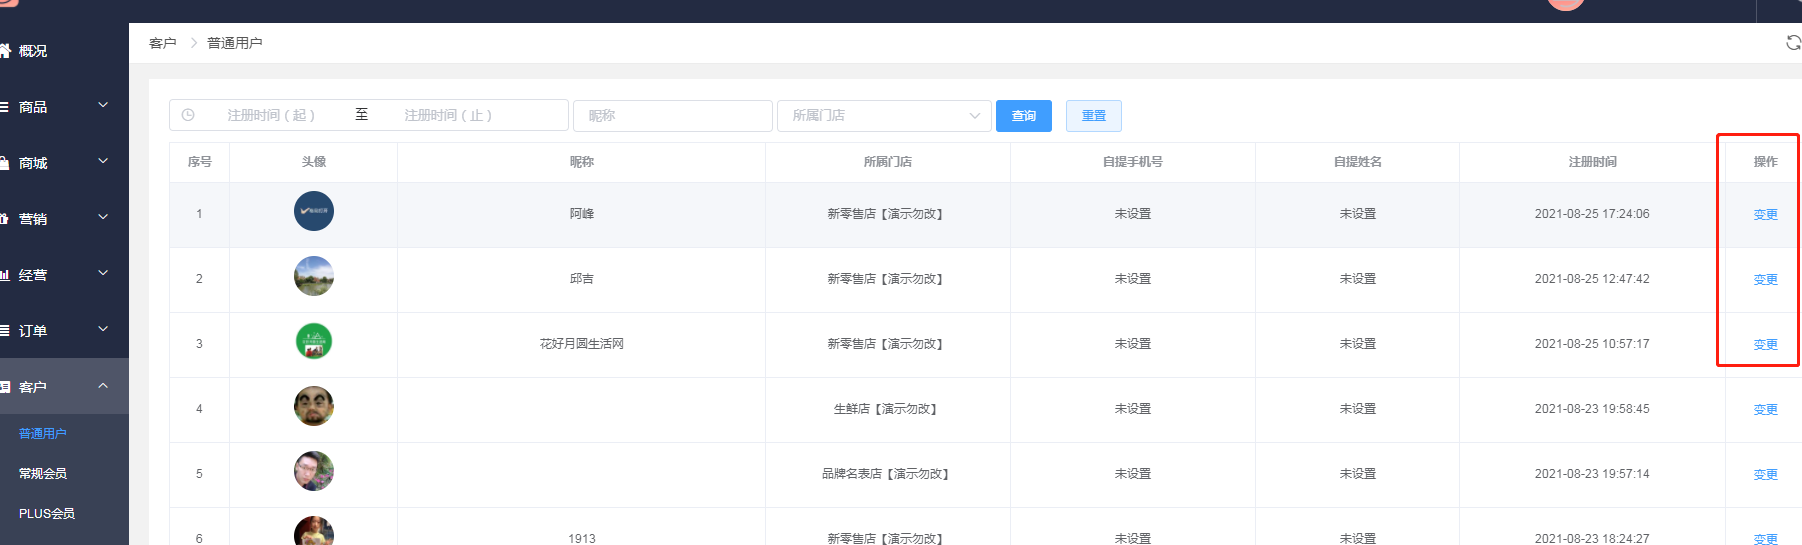Screen dimensions: 1802x545
Task: Click timestamp 2021-08-25 12:47:42
Action: point(1592,279)
